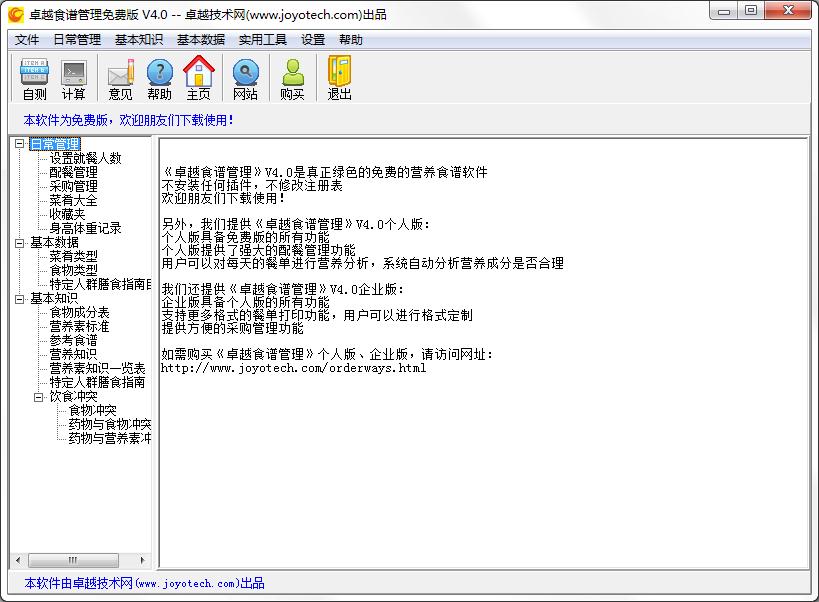Select 日常管理 in the tree
The image size is (819, 602).
click(55, 144)
